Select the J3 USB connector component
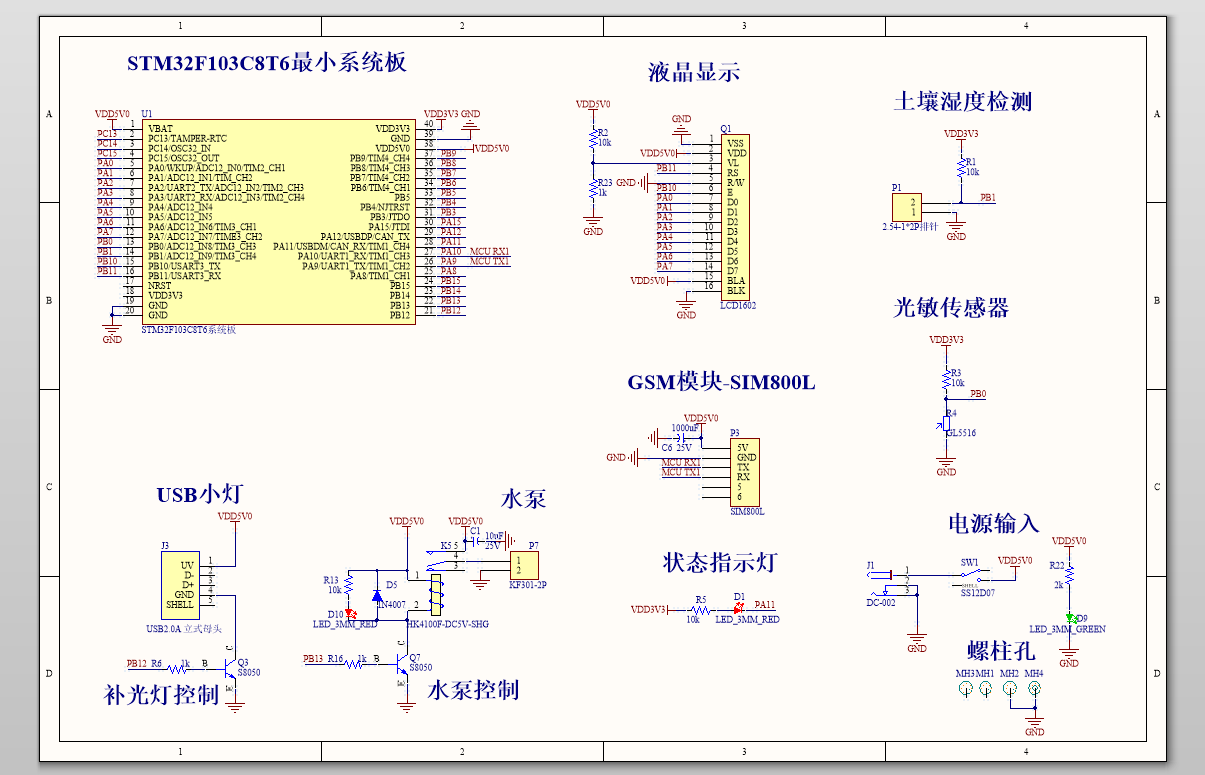This screenshot has width=1205, height=775. pyautogui.click(x=182, y=585)
